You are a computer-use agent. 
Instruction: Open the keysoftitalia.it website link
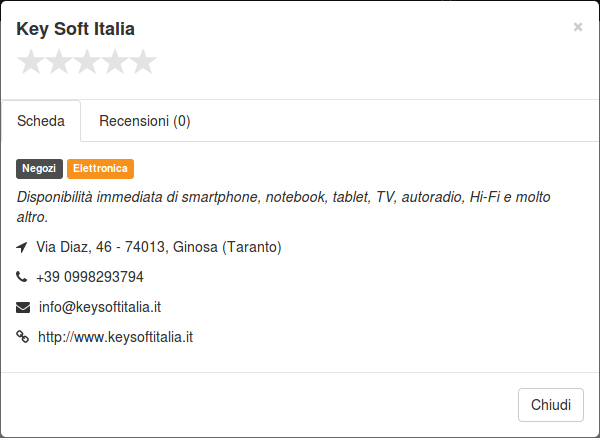(116, 337)
